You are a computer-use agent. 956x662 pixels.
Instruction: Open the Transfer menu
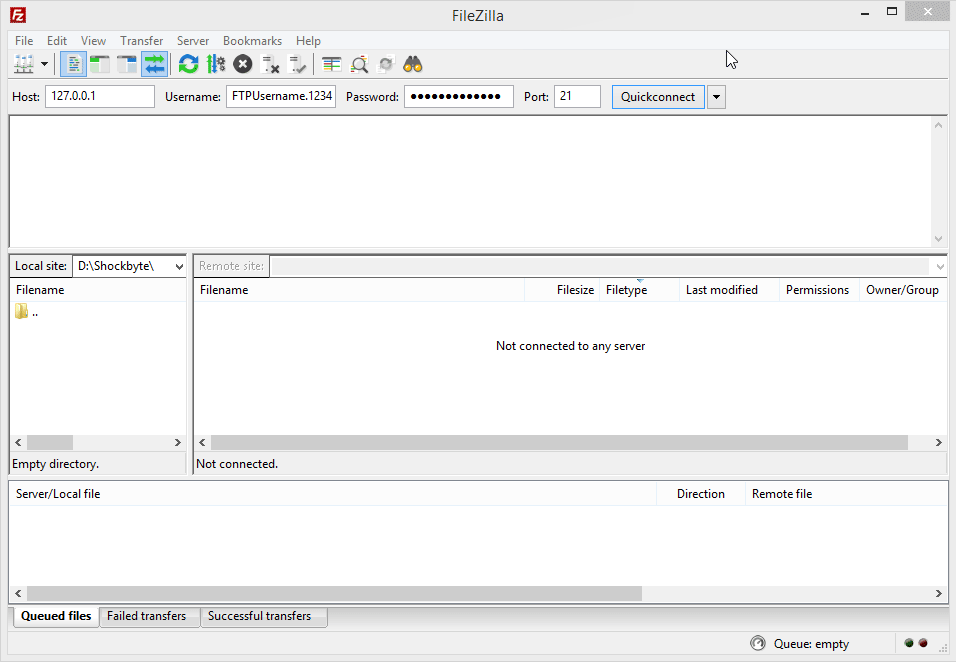point(141,40)
